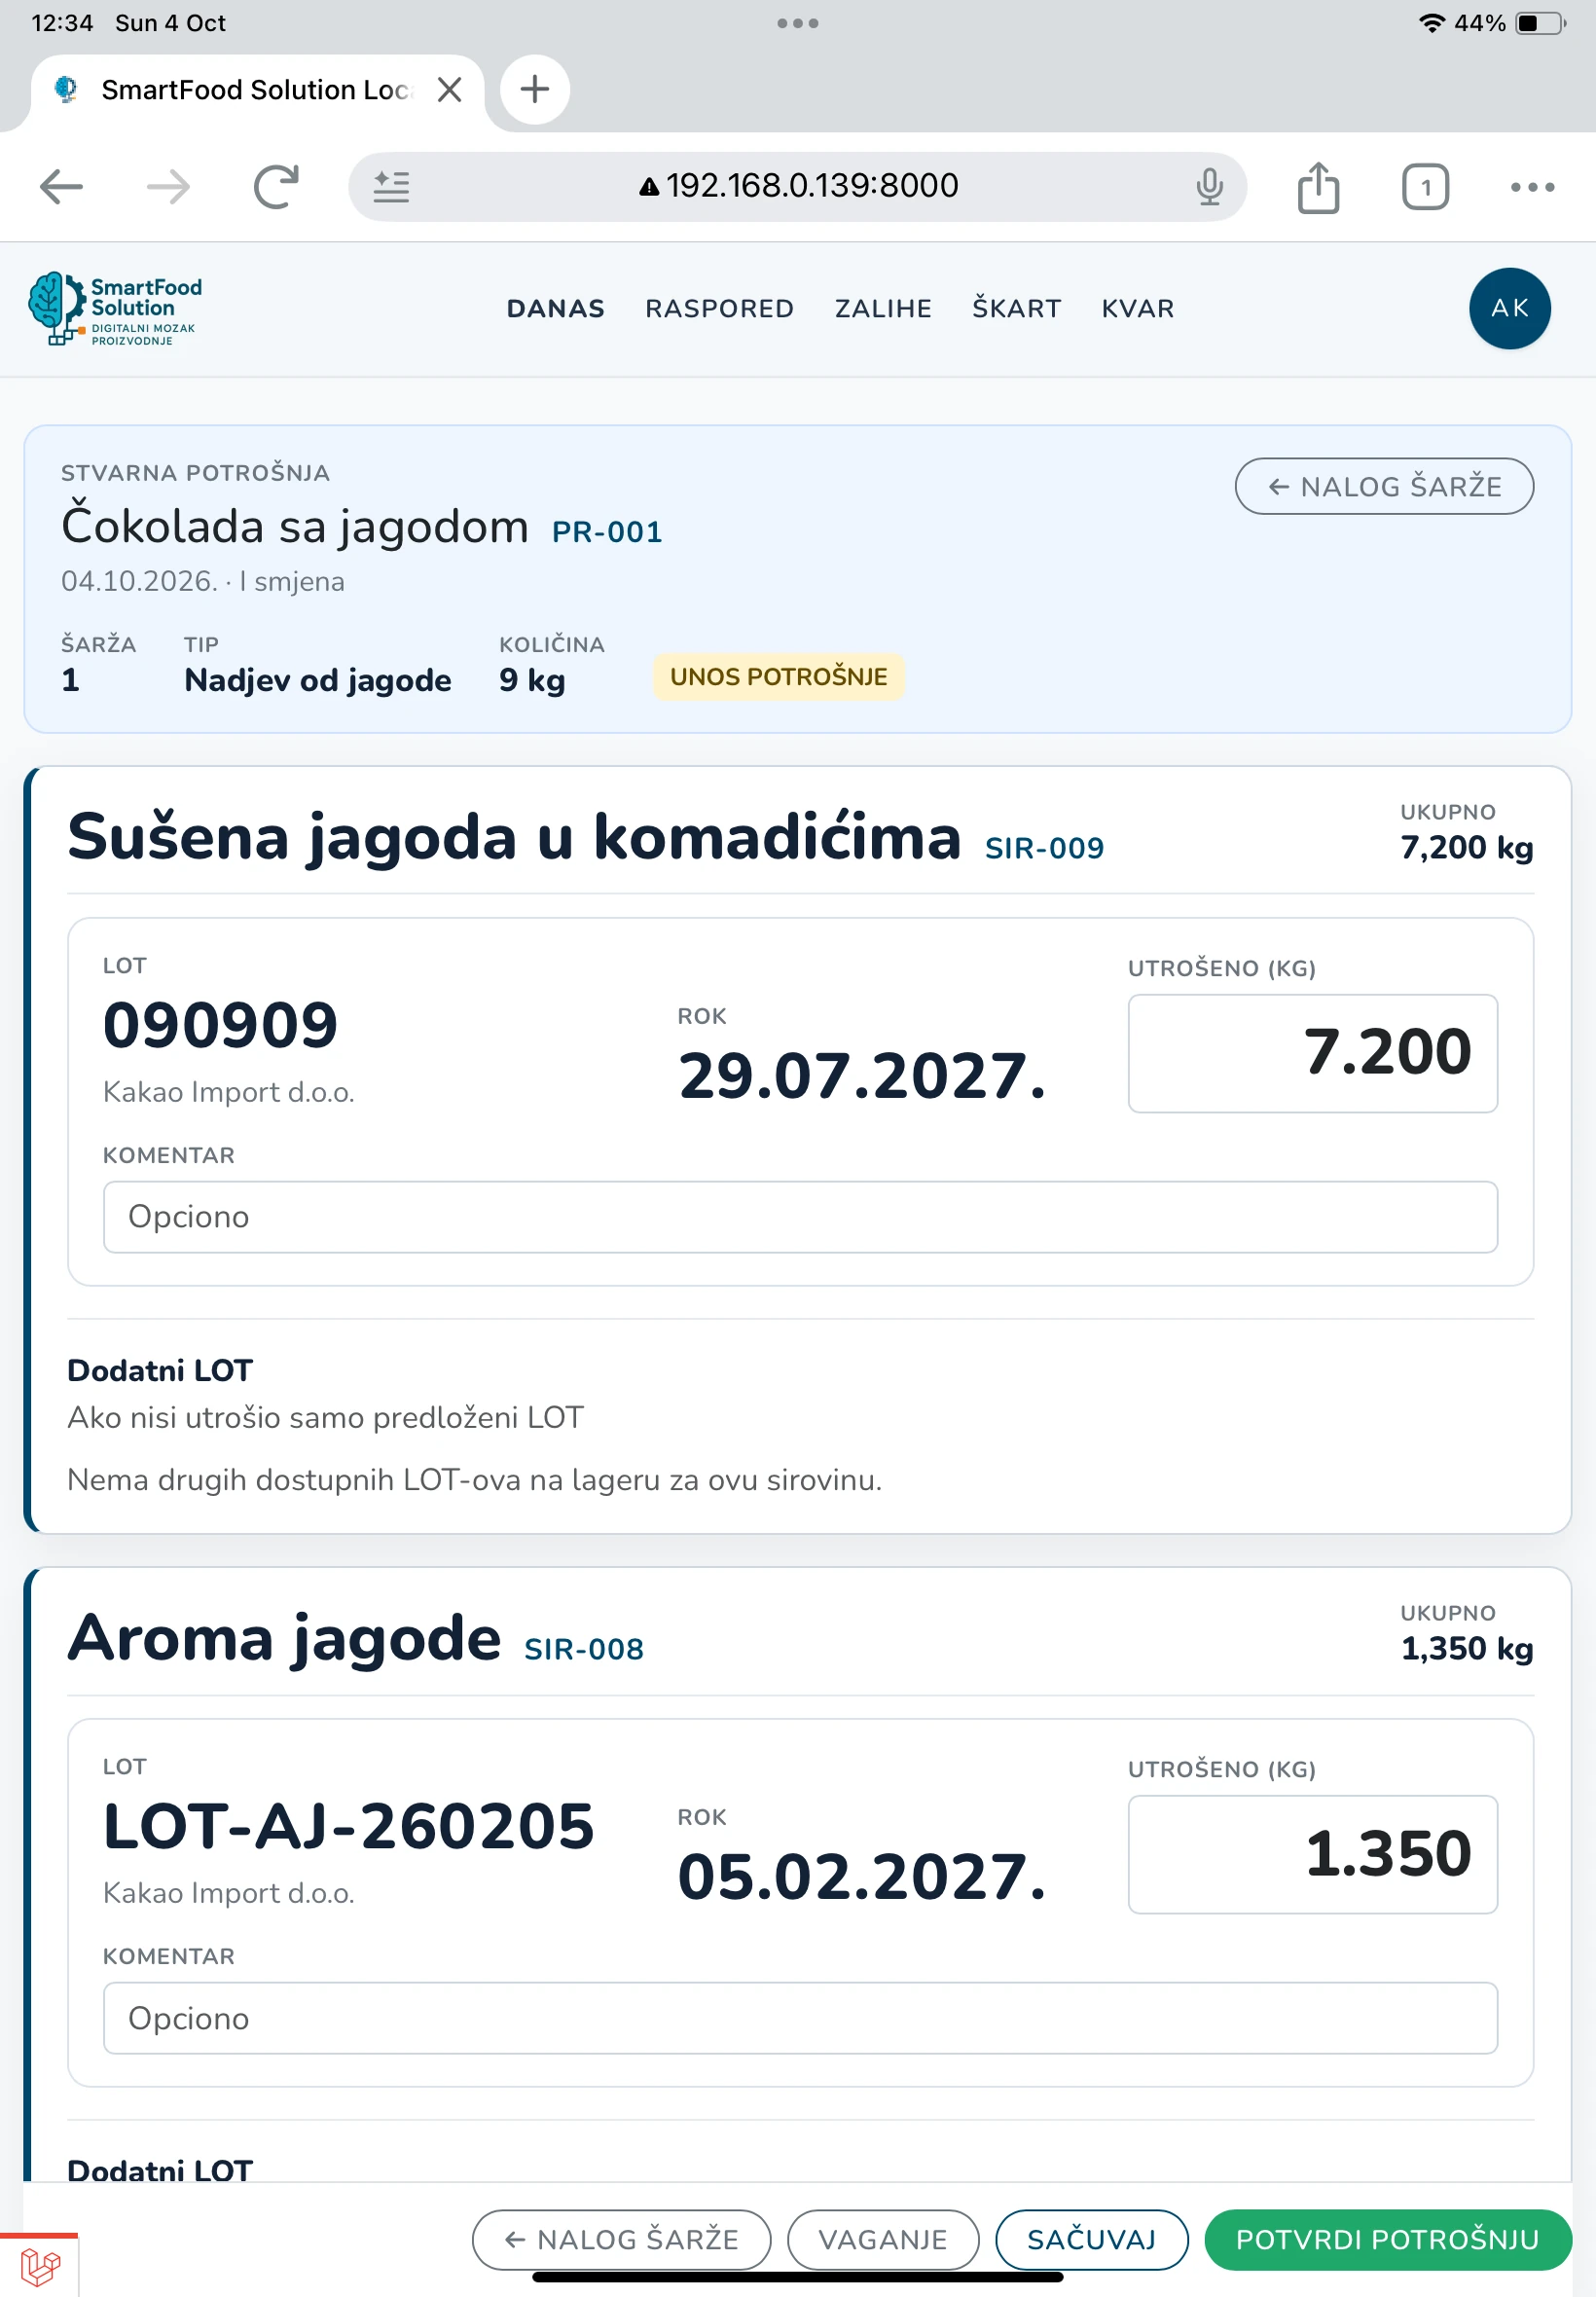1596x2297 pixels.
Task: Click the browser address bar 192.168.0.139:8000
Action: (x=798, y=186)
